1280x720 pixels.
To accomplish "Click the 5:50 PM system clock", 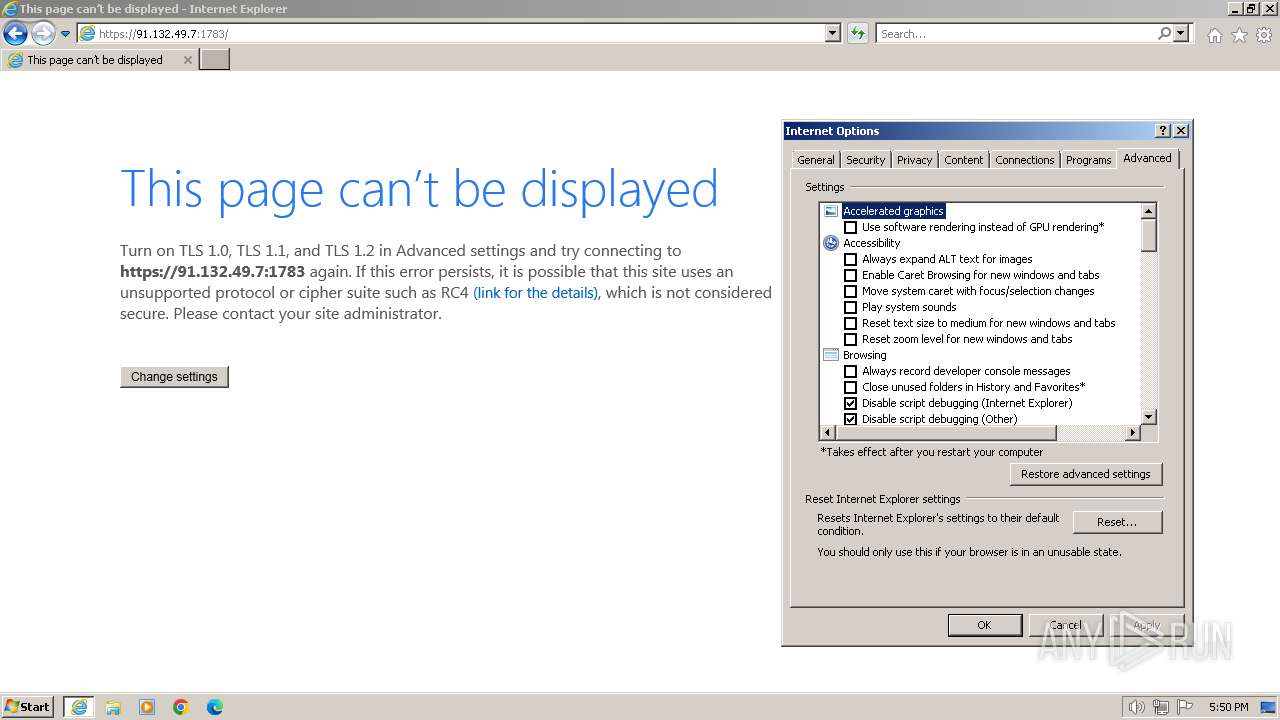I will [x=1228, y=707].
